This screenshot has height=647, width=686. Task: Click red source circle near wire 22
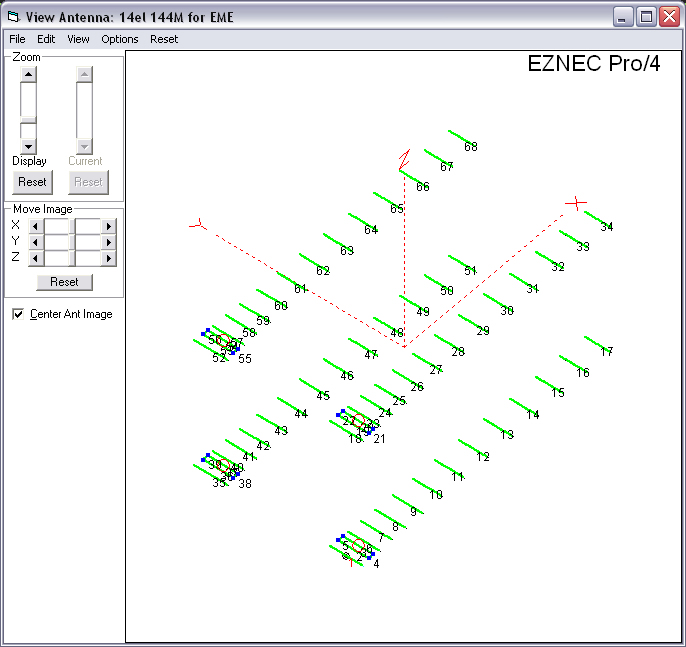click(x=358, y=420)
